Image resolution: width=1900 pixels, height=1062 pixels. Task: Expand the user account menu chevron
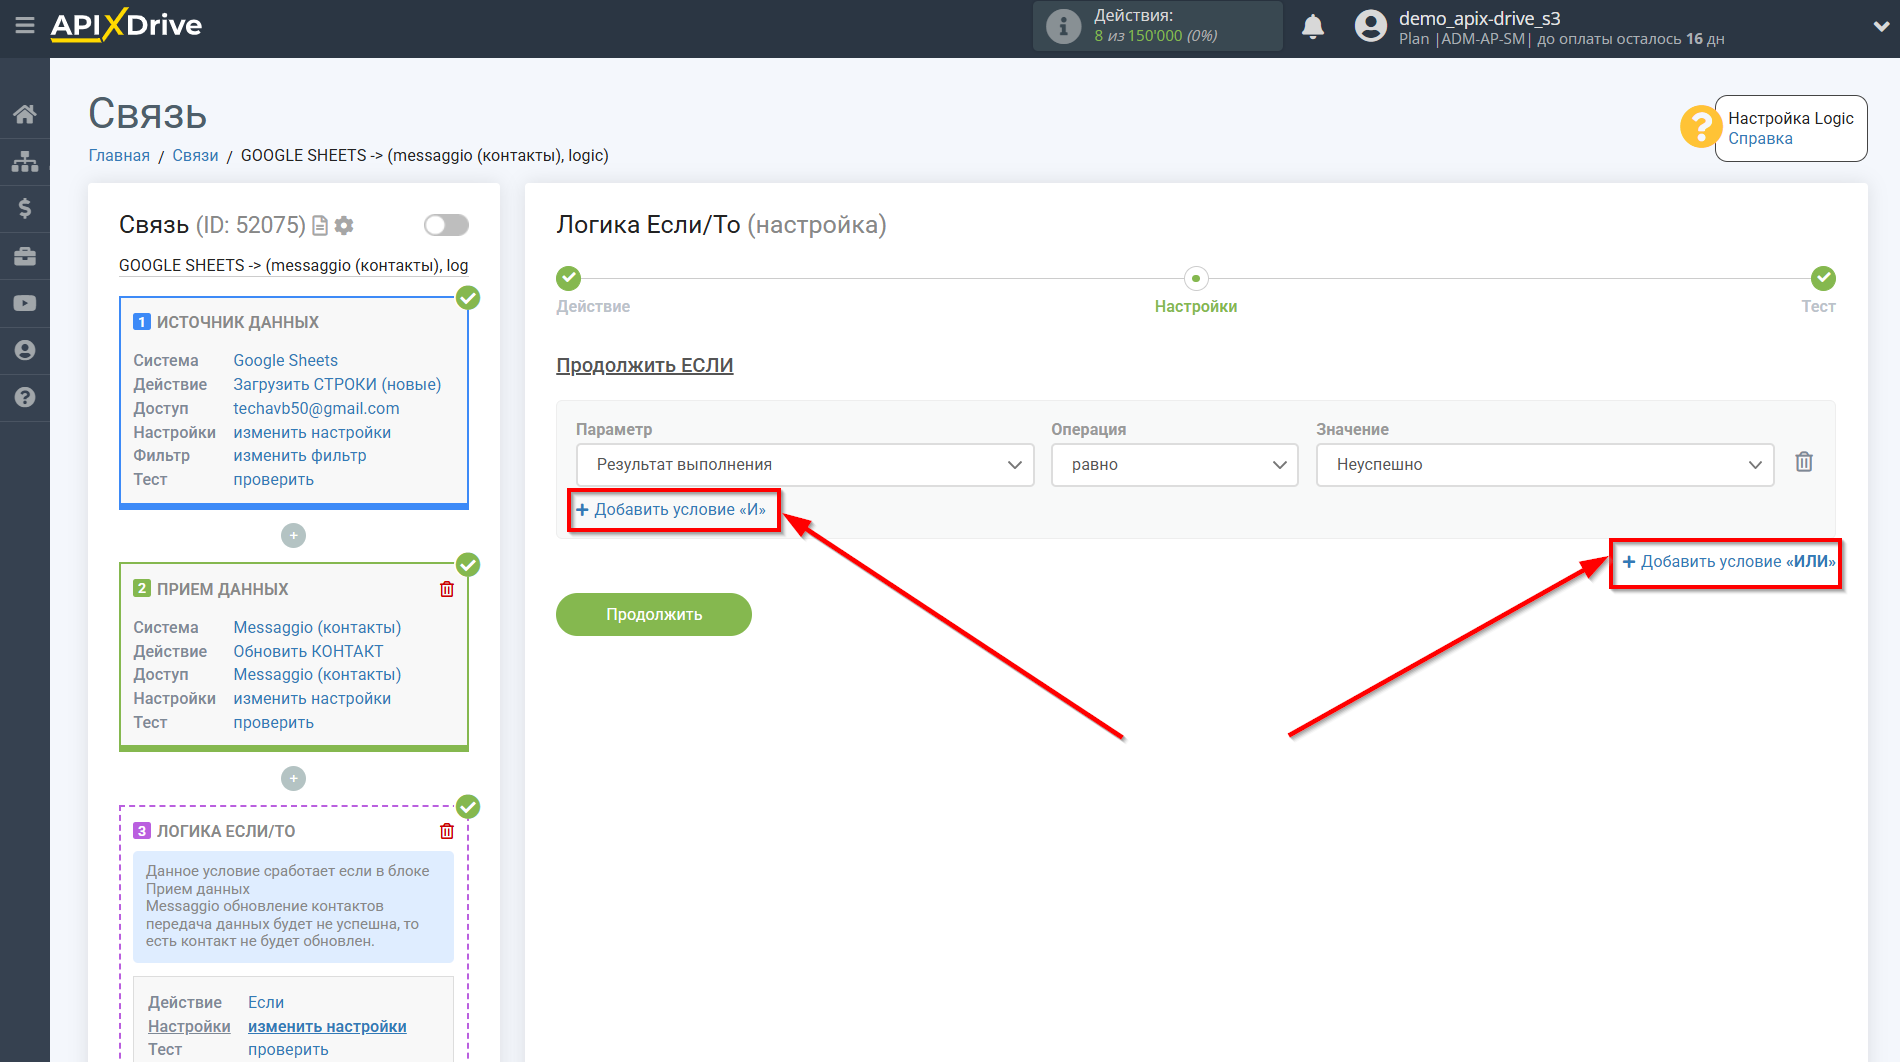(x=1880, y=27)
